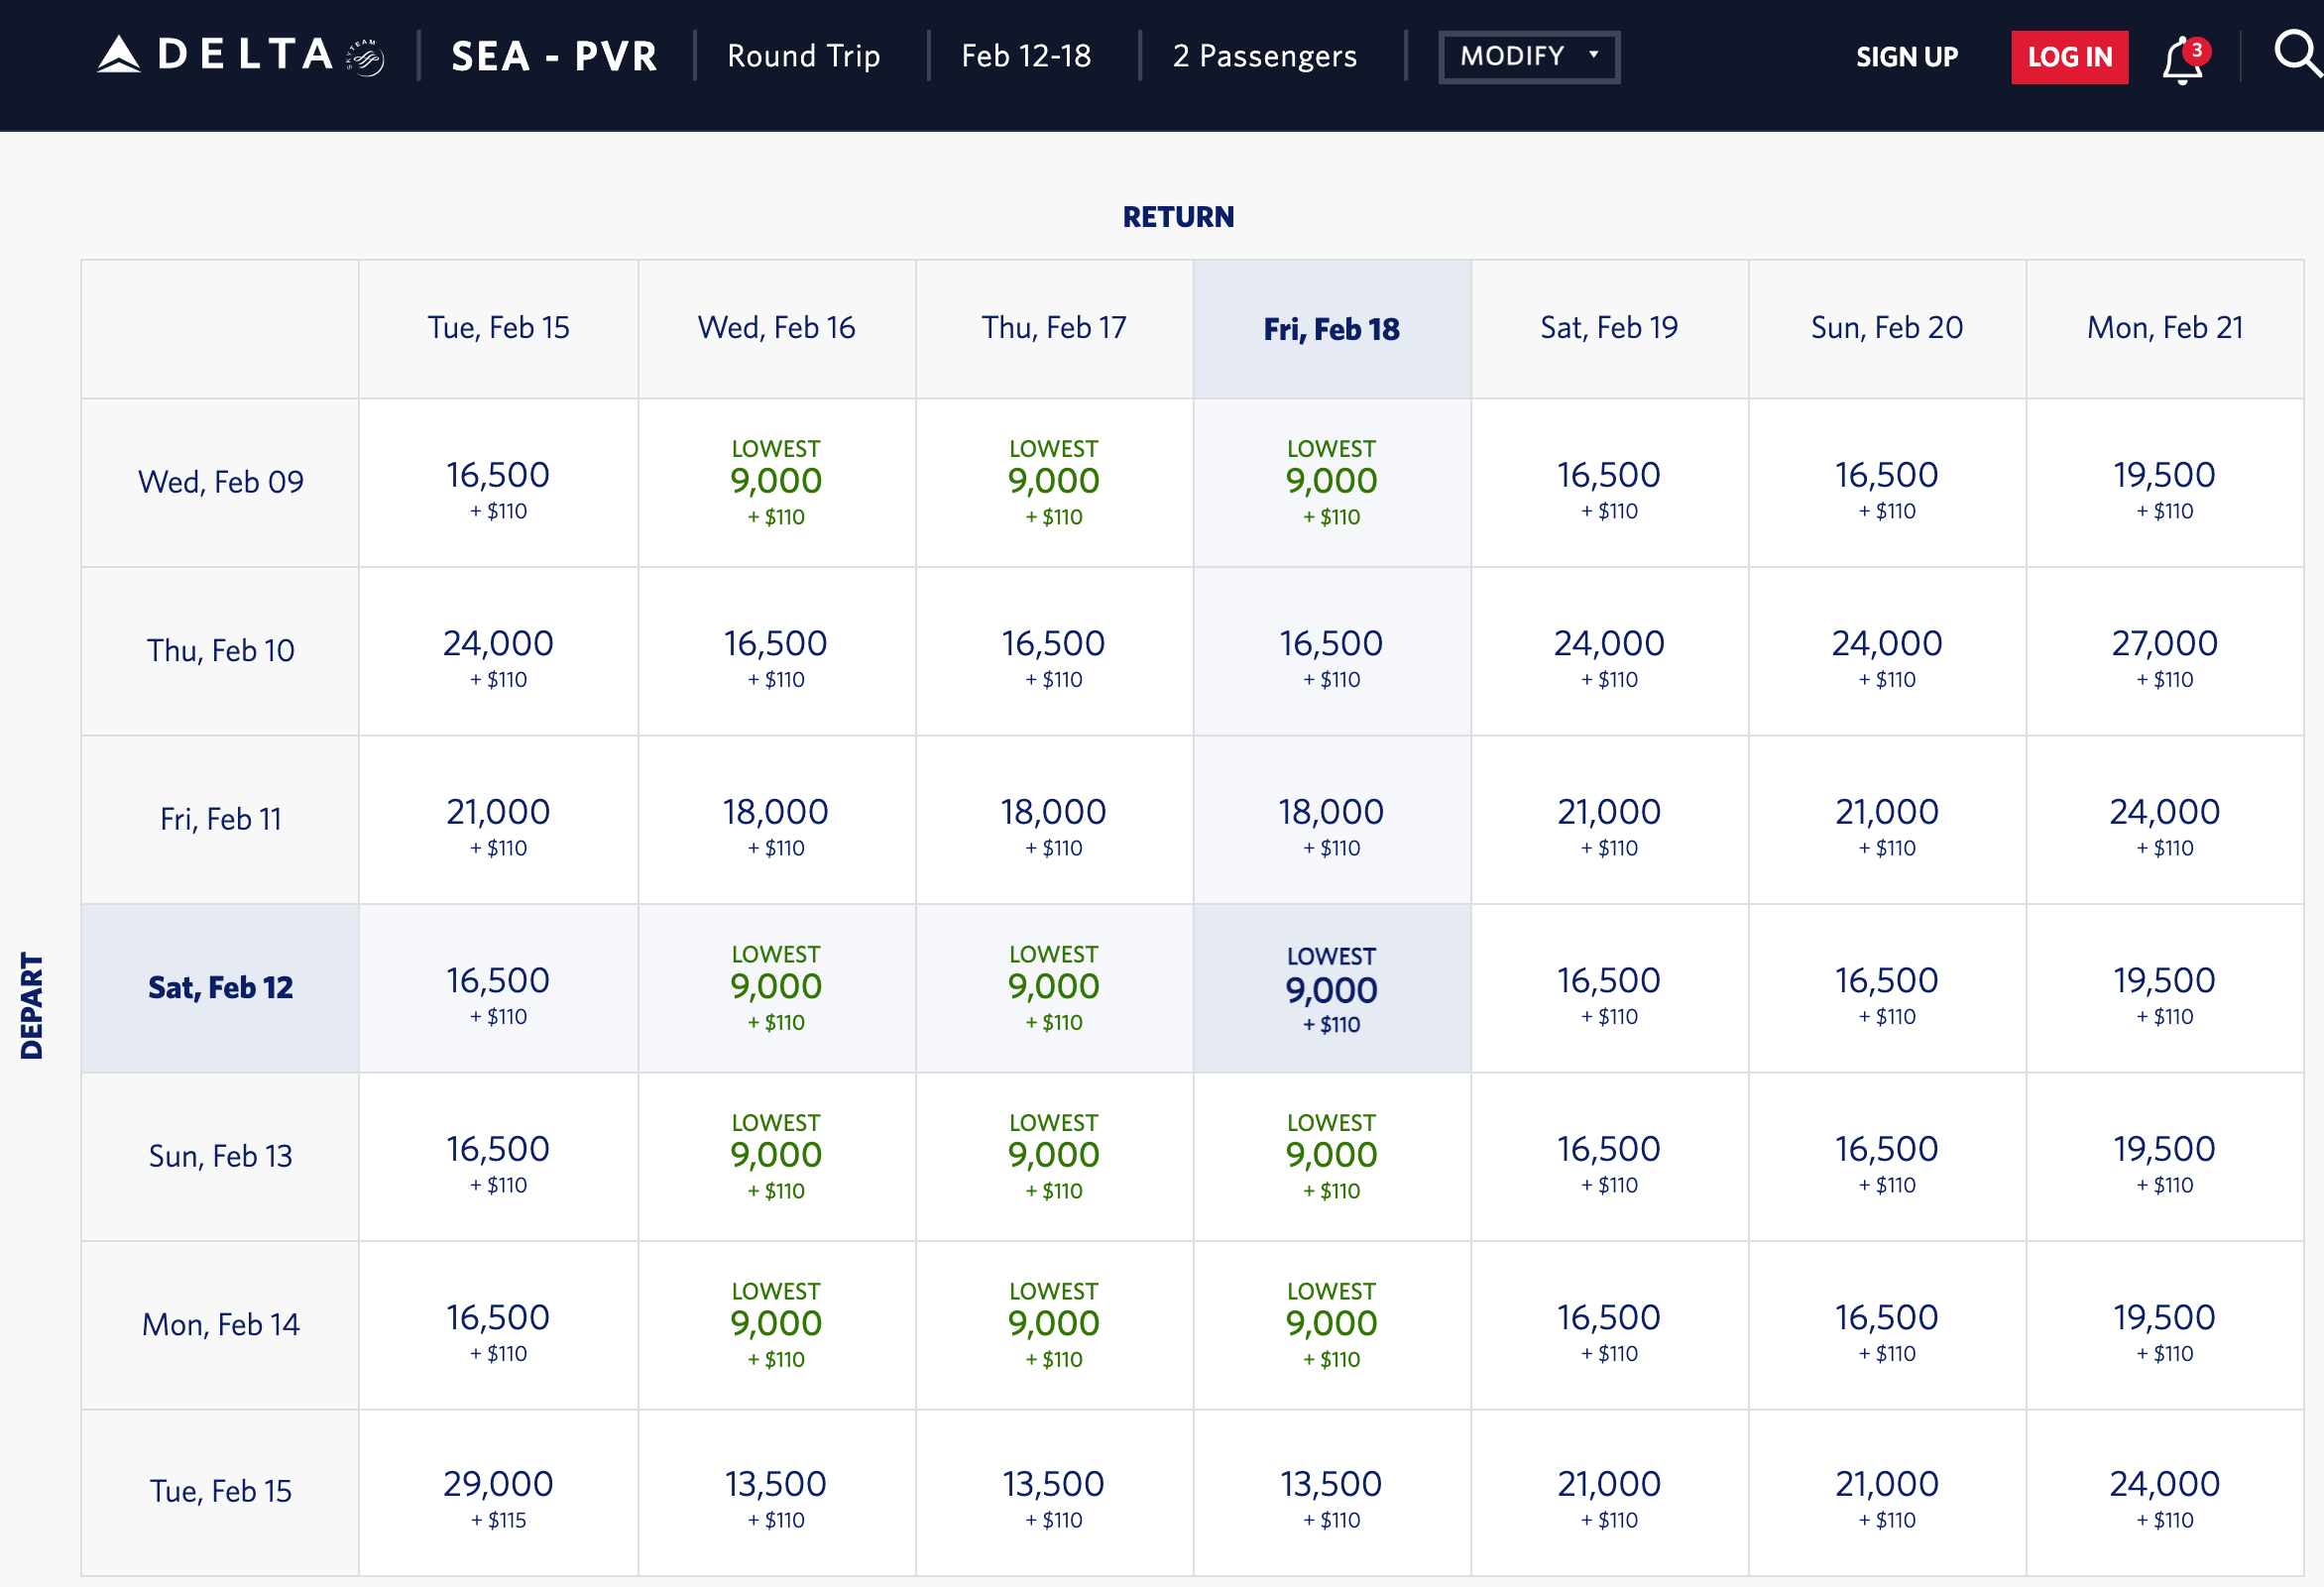Click the Round Trip trip type option
The image size is (2324, 1587).
(803, 57)
